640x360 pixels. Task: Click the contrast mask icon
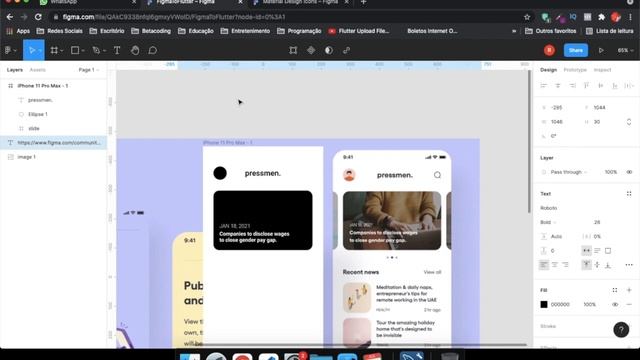(329, 50)
